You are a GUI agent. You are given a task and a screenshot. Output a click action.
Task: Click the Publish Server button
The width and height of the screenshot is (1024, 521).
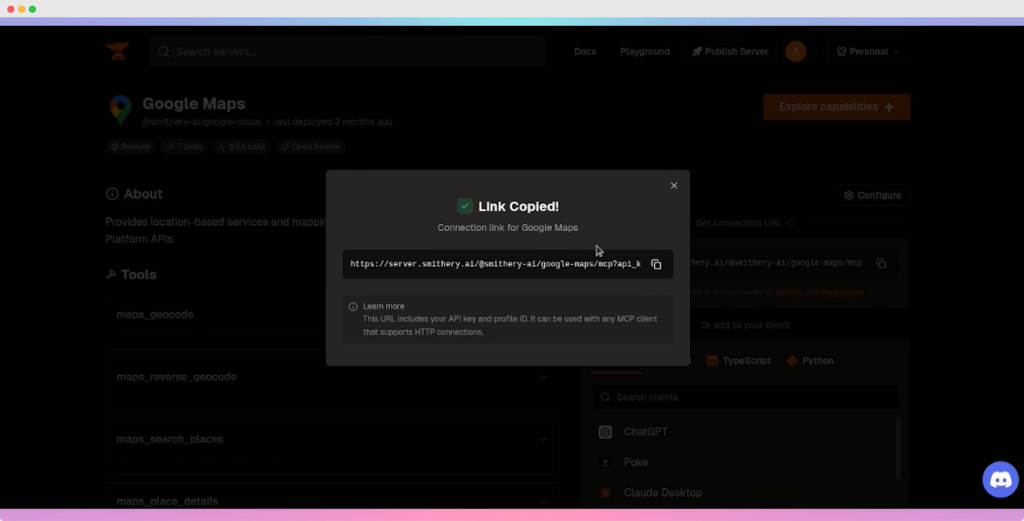click(730, 52)
